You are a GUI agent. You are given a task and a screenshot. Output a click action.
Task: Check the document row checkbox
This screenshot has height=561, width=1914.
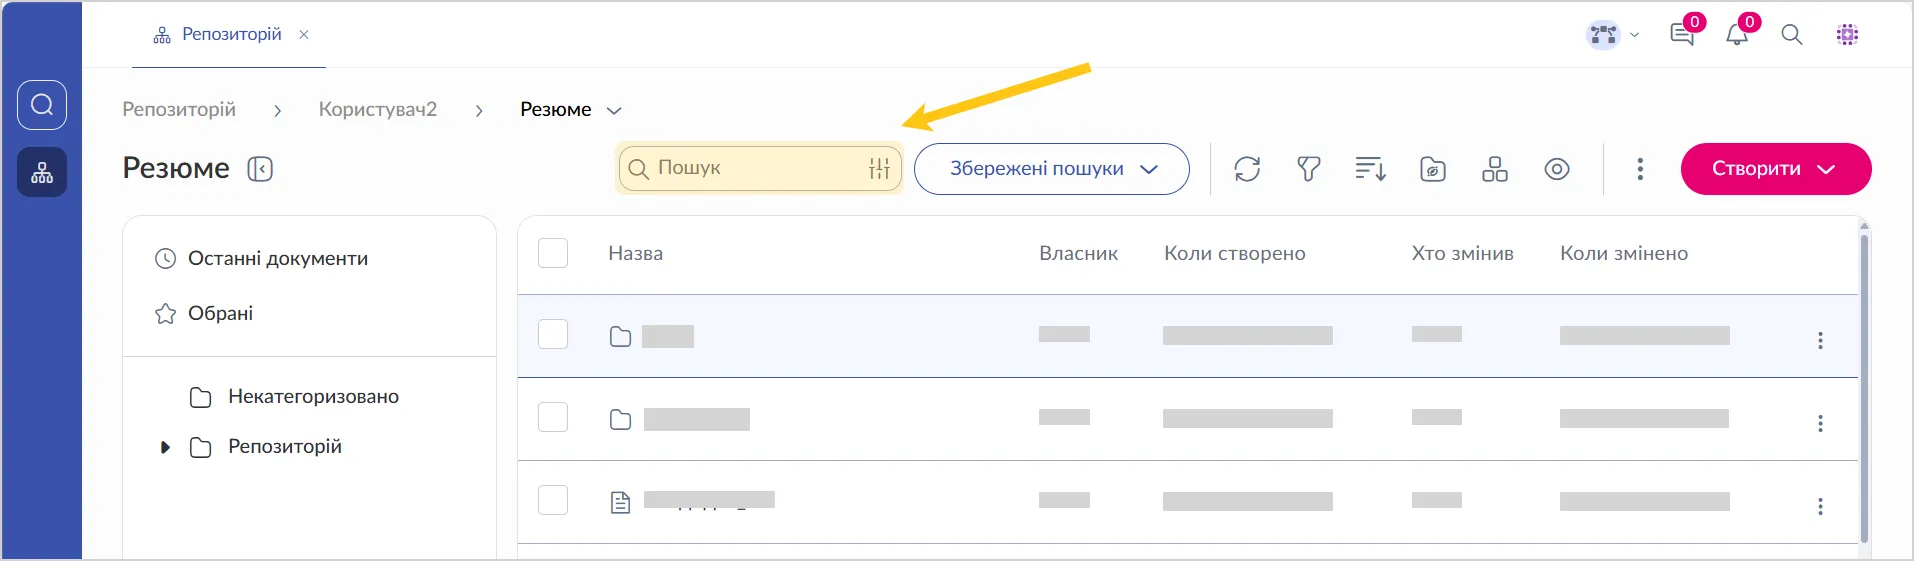(553, 500)
